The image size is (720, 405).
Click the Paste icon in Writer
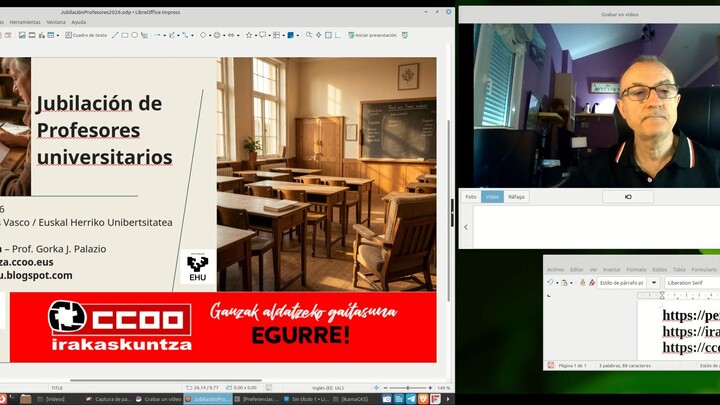tap(564, 283)
